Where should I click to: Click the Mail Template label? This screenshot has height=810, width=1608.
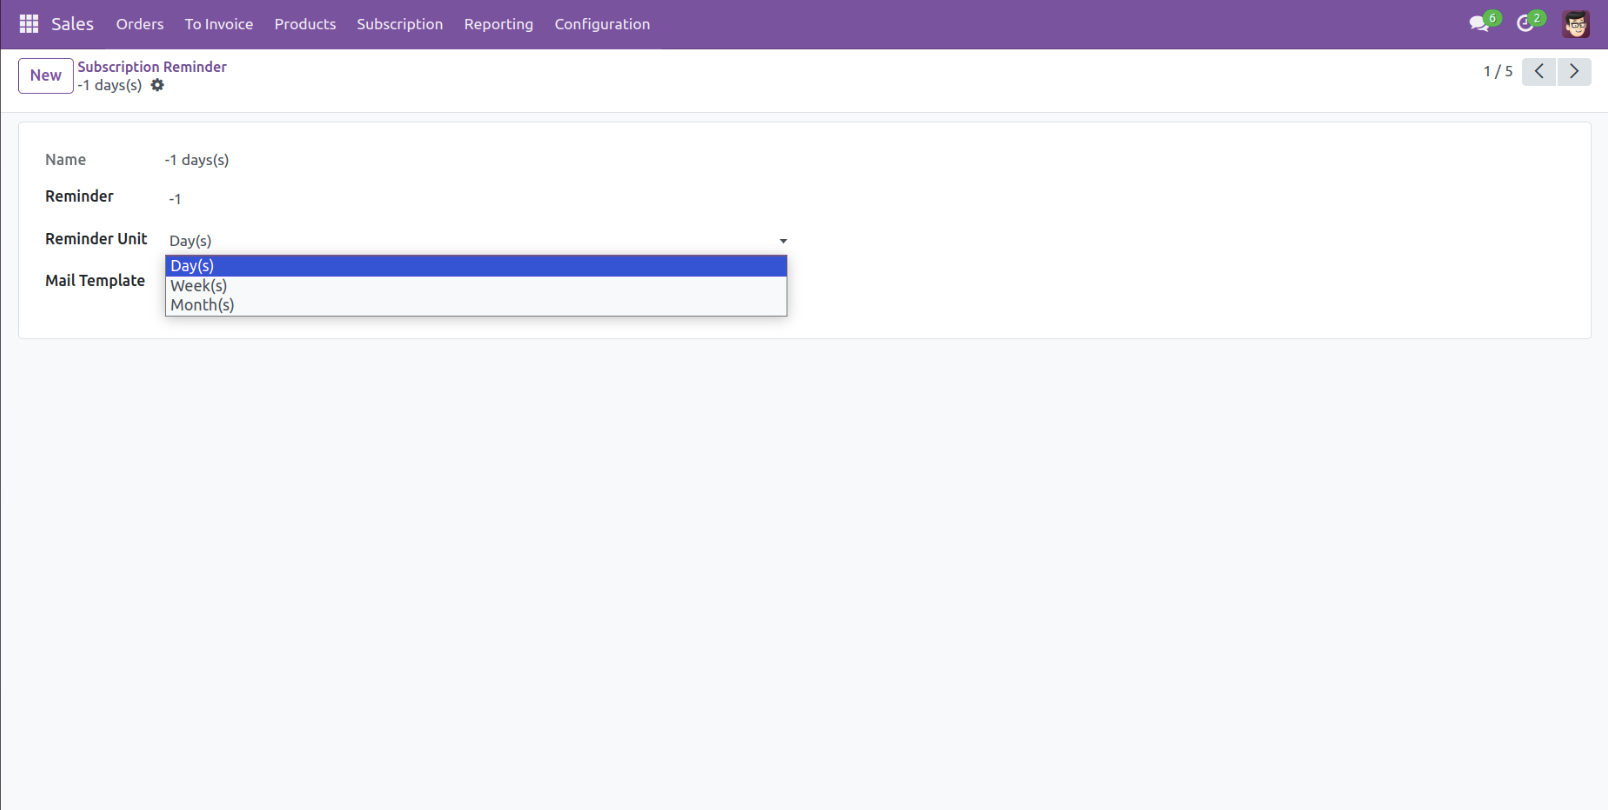pyautogui.click(x=95, y=281)
